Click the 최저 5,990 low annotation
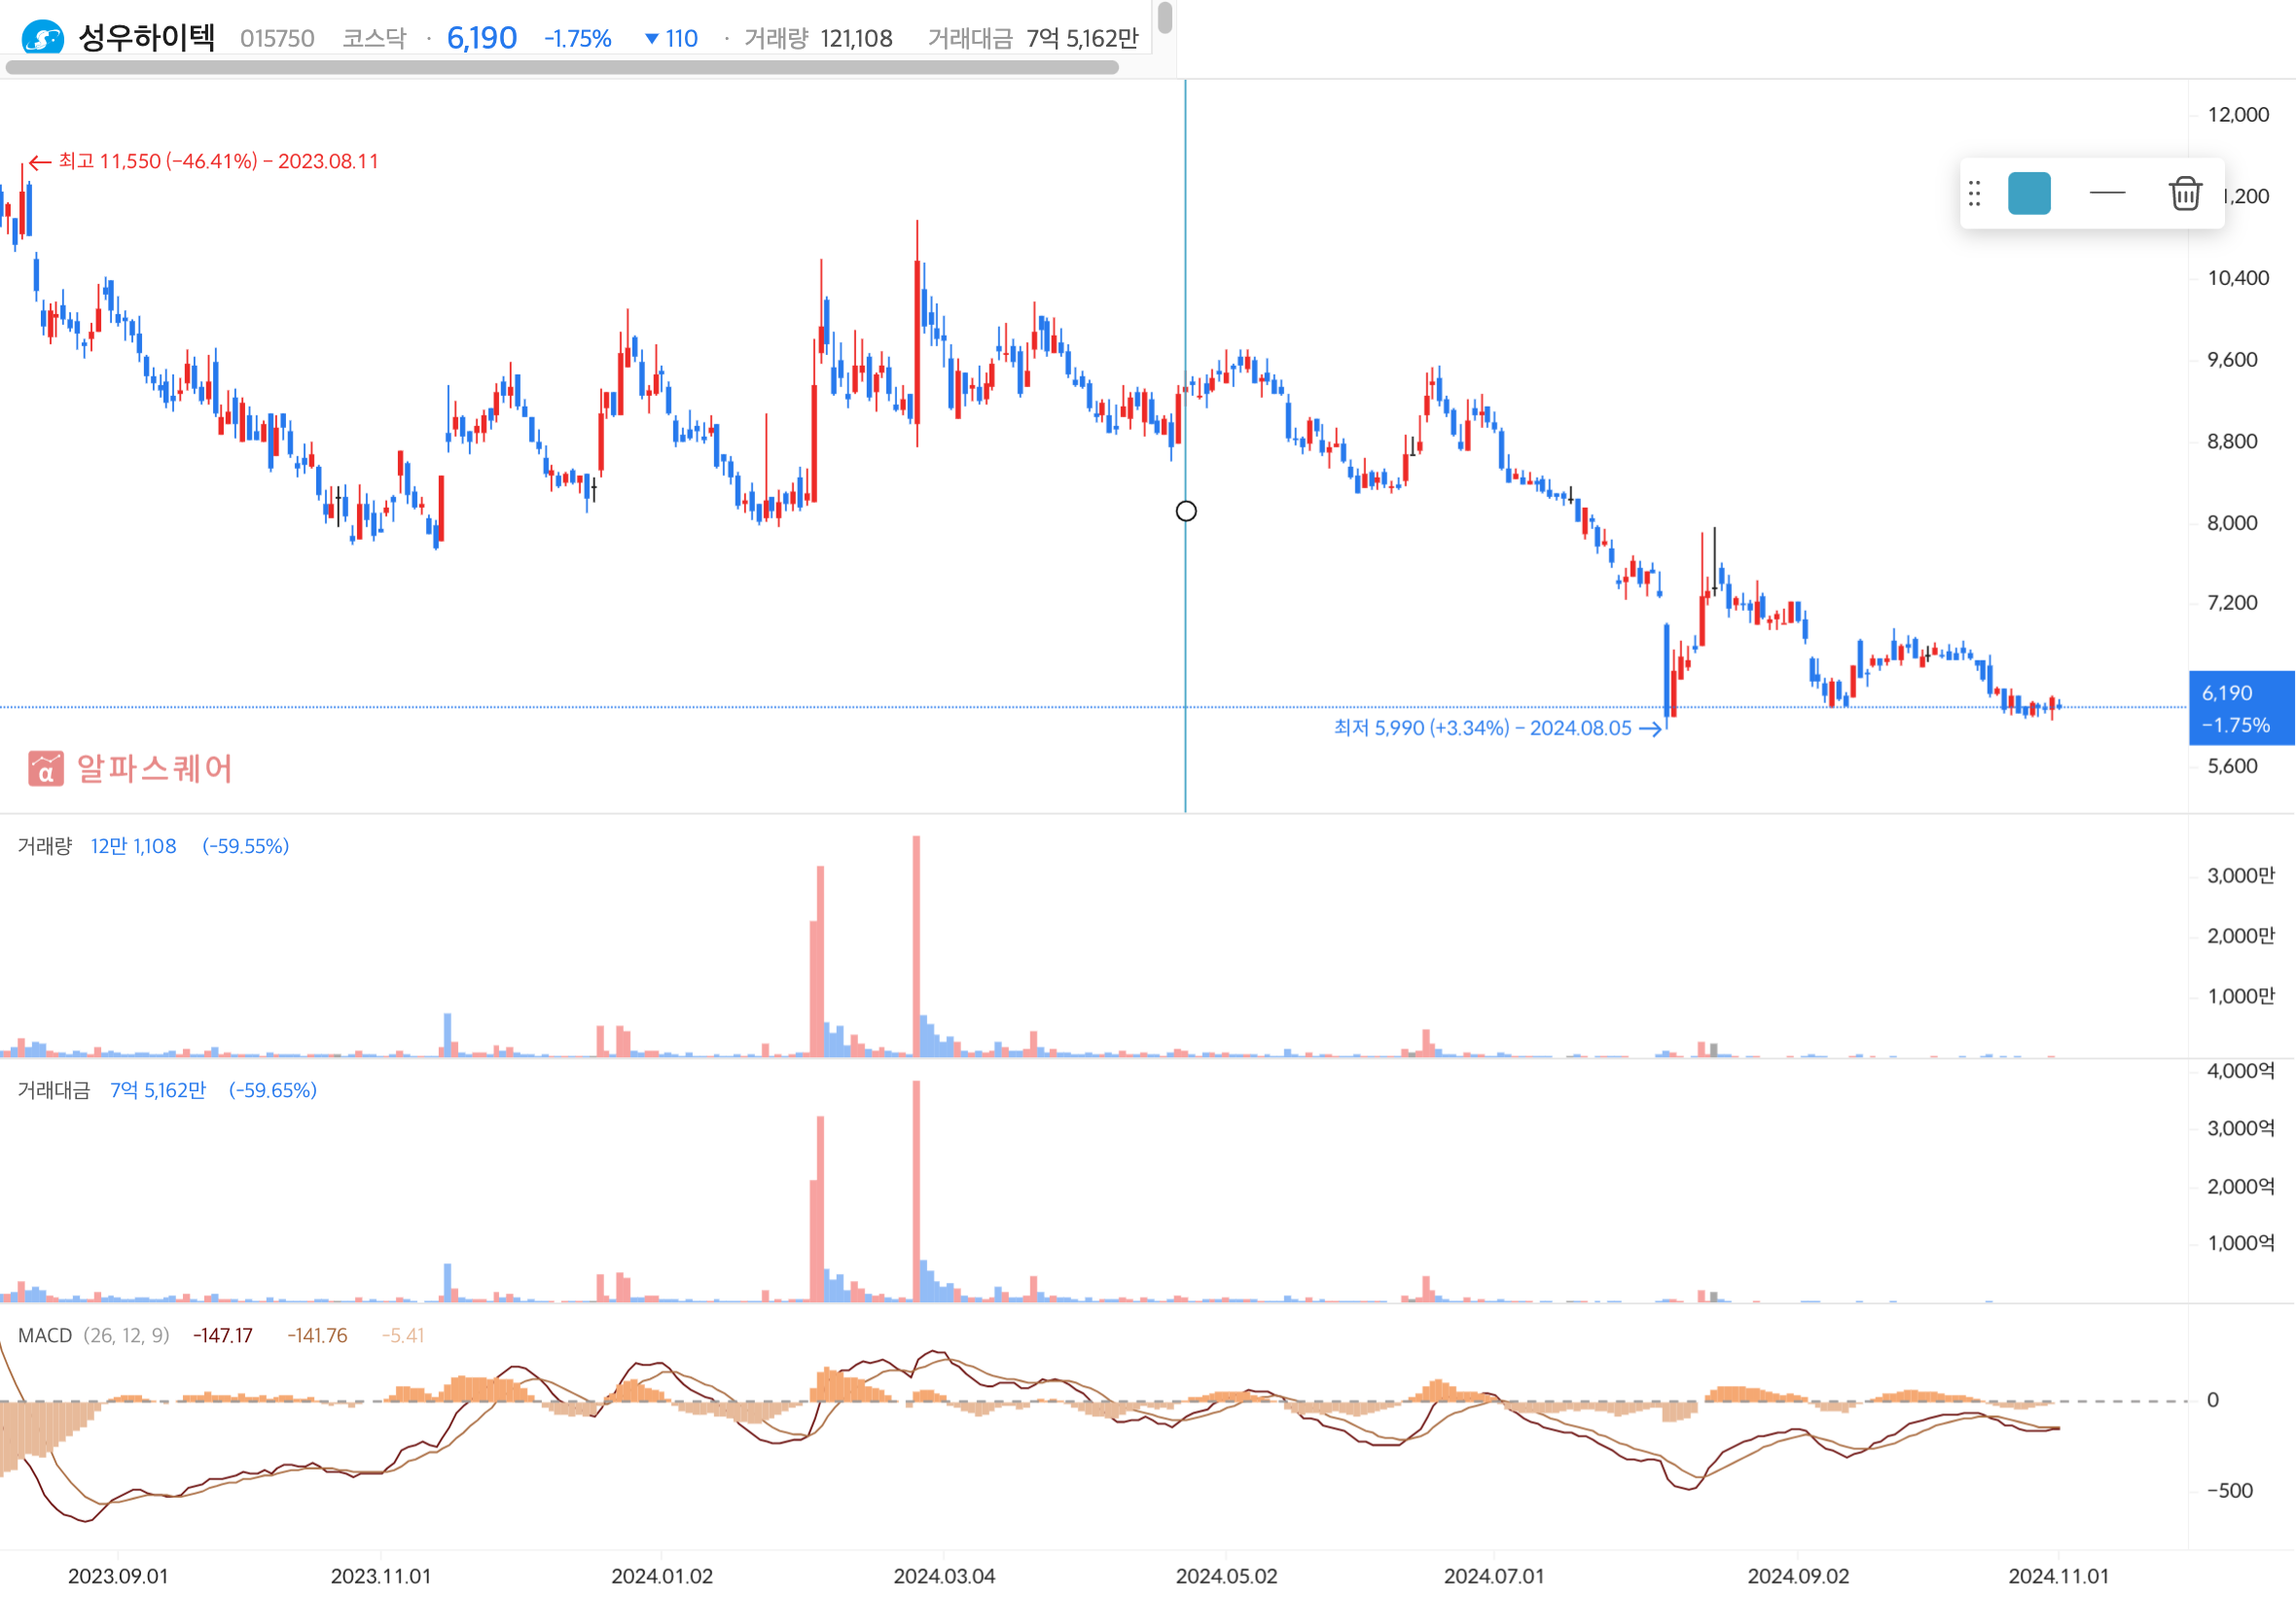The image size is (2296, 1599). click(x=1497, y=728)
